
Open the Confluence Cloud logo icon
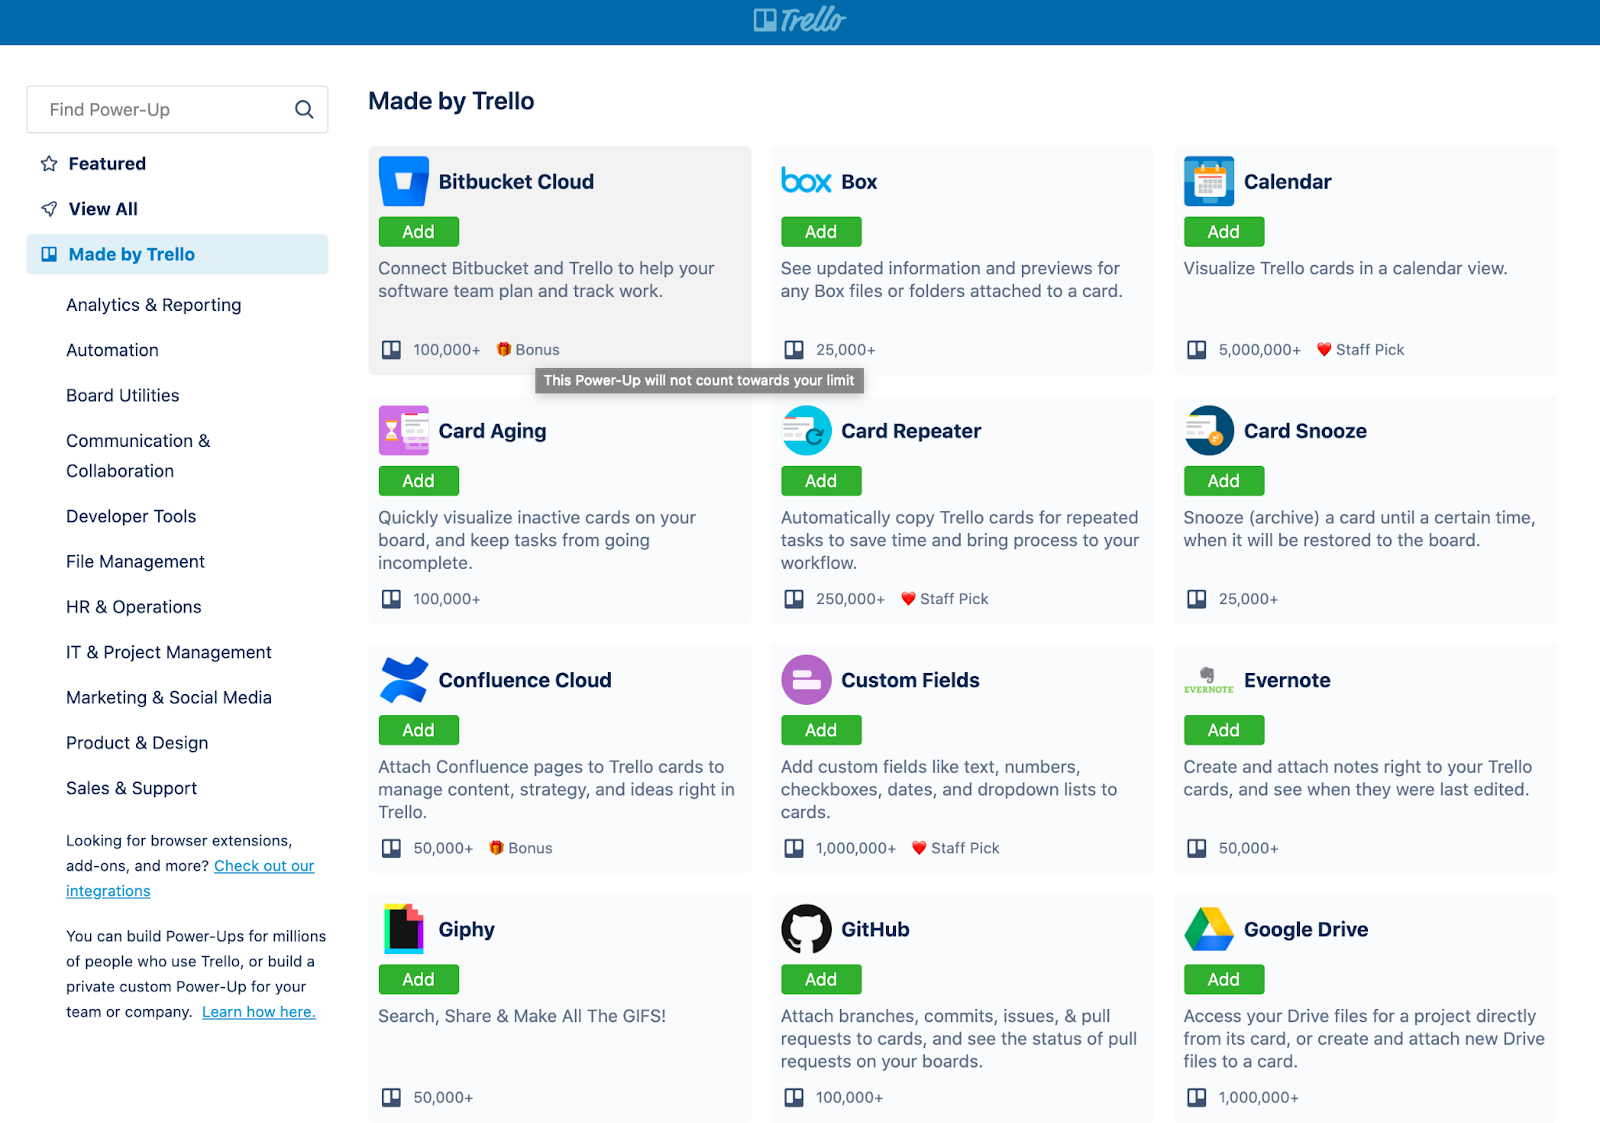click(404, 679)
